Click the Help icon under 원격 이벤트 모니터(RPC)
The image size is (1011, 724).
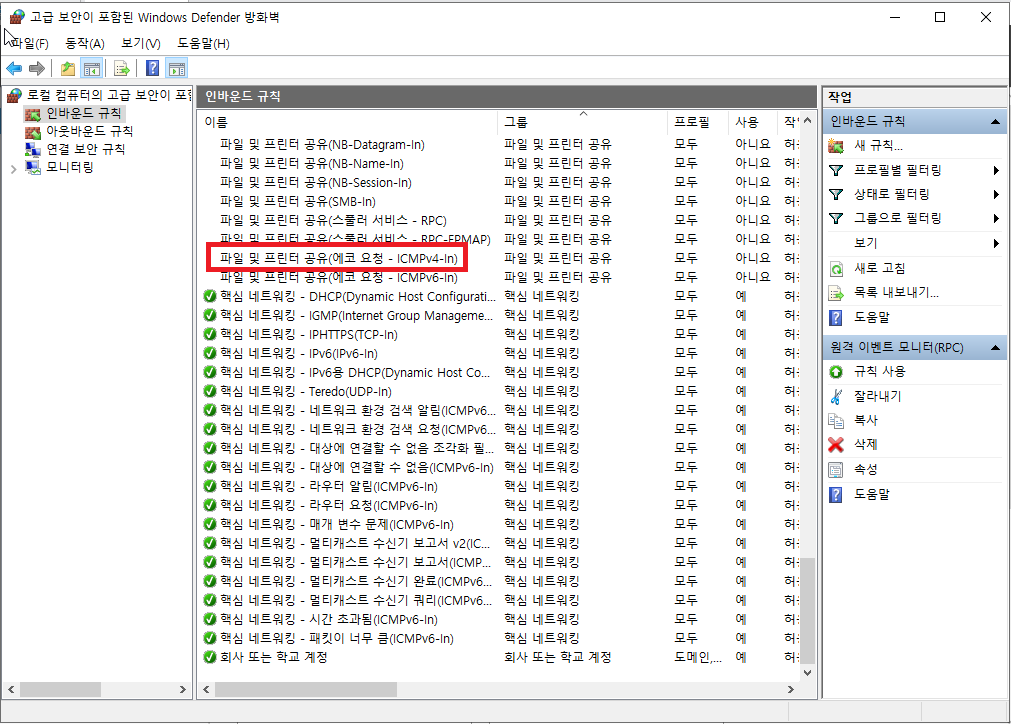tap(836, 494)
